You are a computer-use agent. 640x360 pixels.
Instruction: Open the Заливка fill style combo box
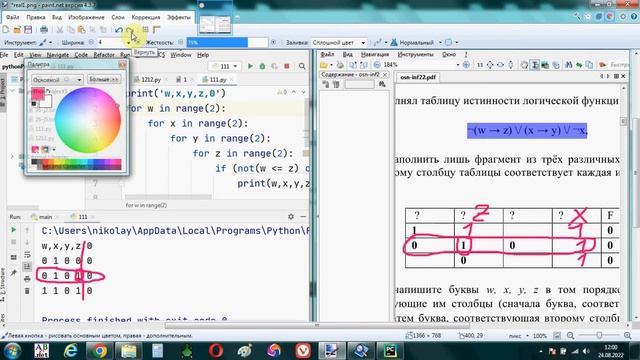339,42
